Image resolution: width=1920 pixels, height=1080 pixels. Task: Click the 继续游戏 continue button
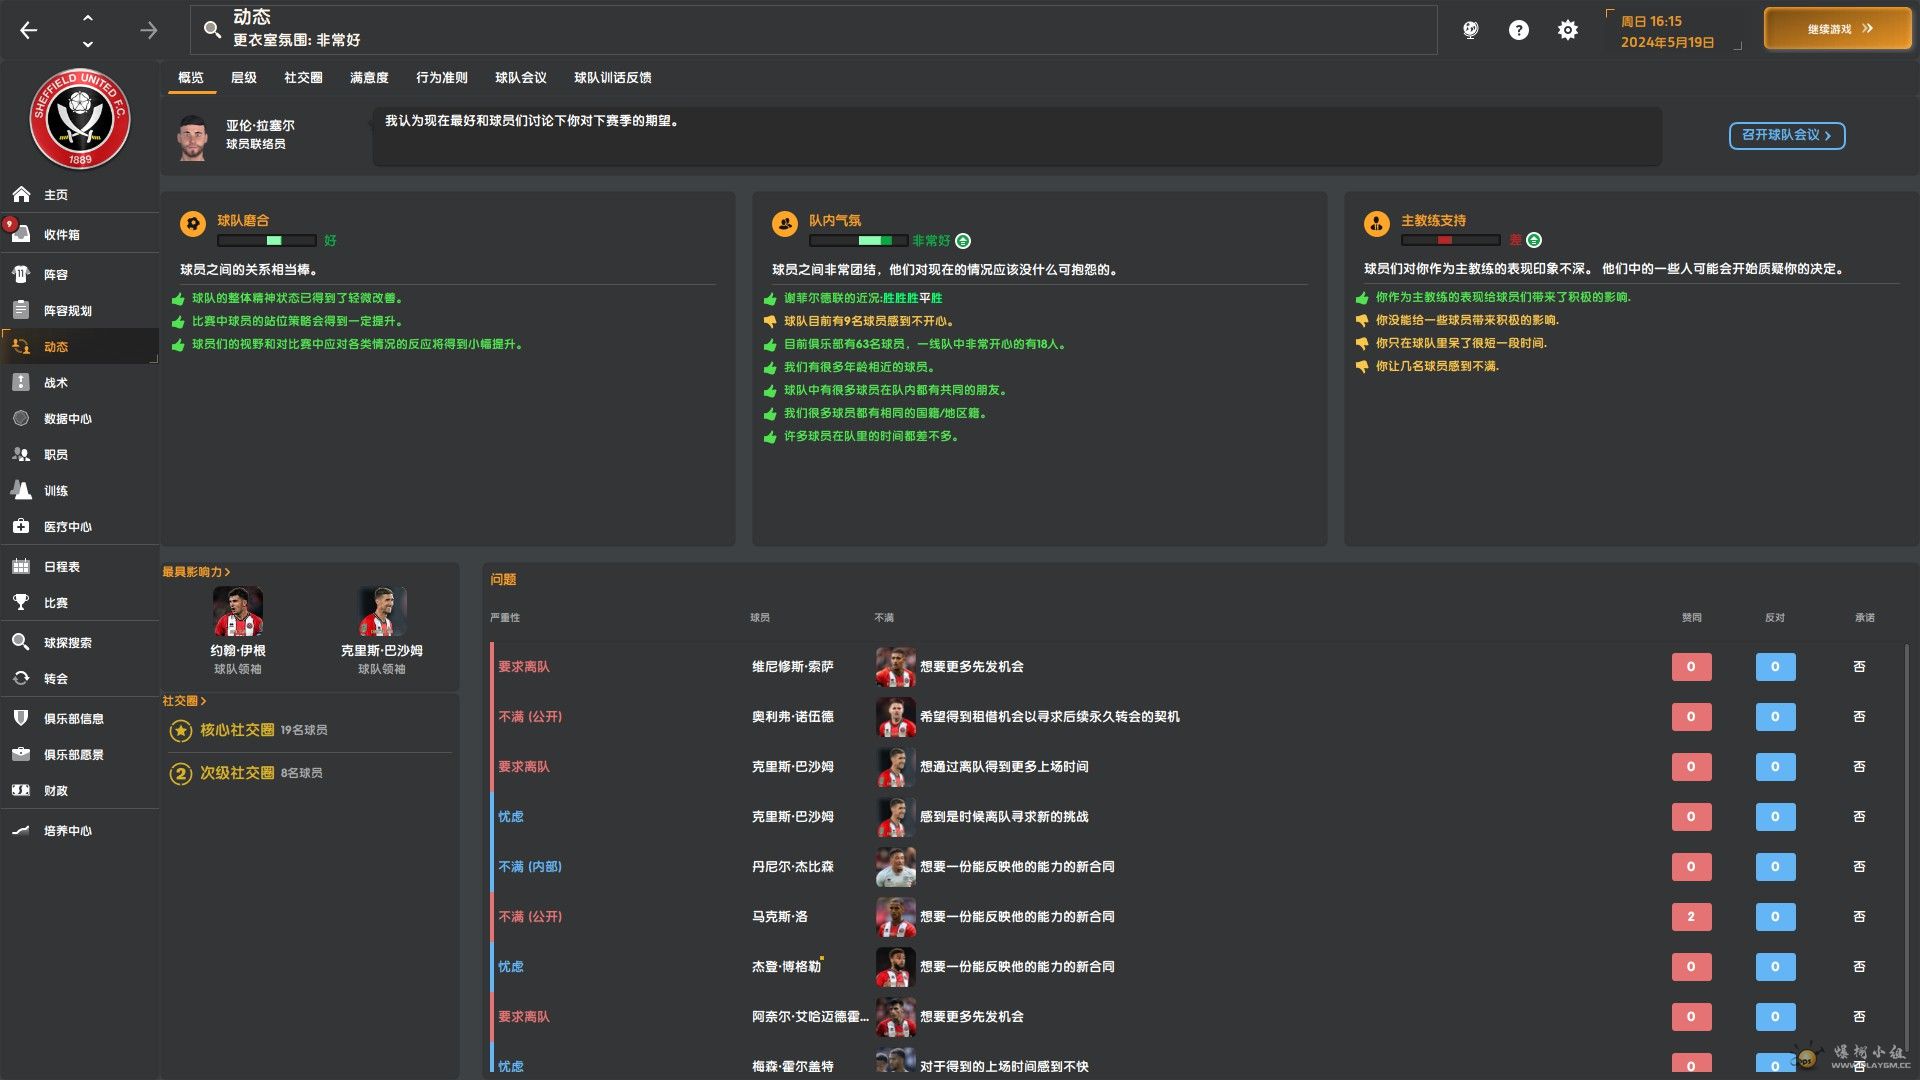coord(1837,29)
